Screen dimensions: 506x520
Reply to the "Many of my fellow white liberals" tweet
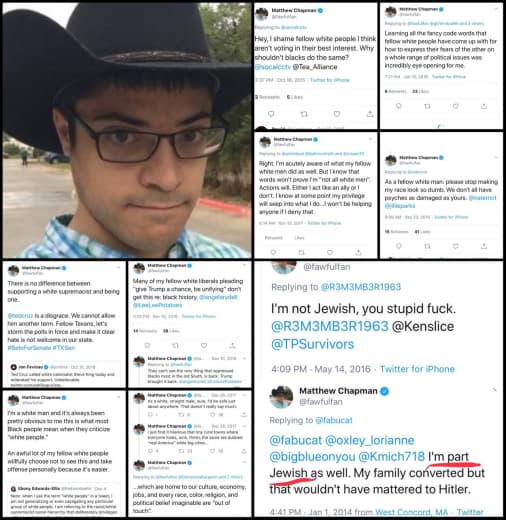click(147, 345)
